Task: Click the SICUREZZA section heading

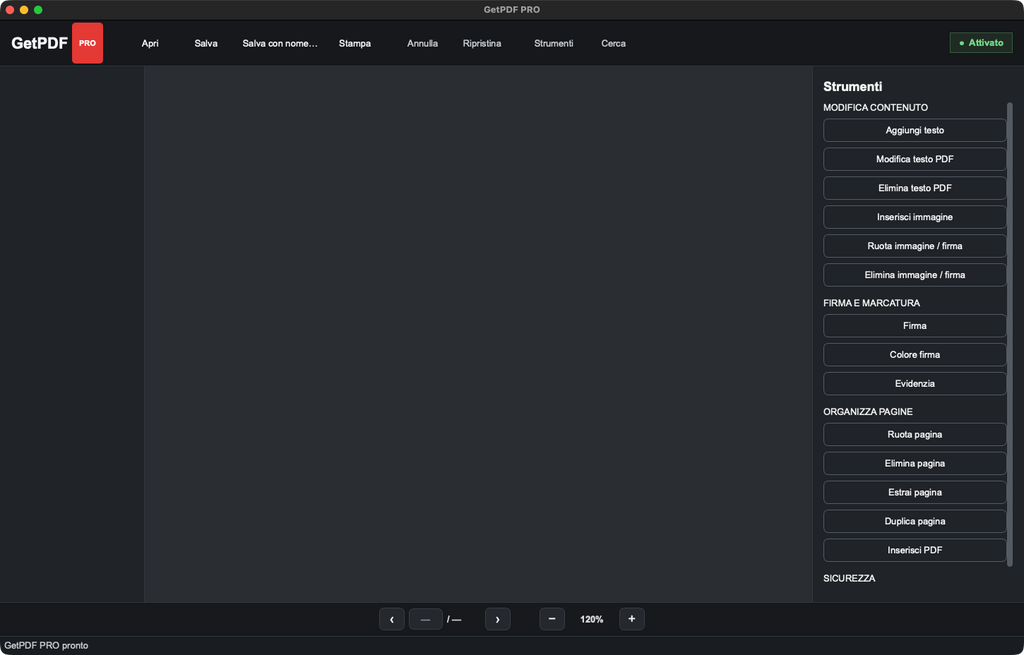Action: (x=849, y=578)
